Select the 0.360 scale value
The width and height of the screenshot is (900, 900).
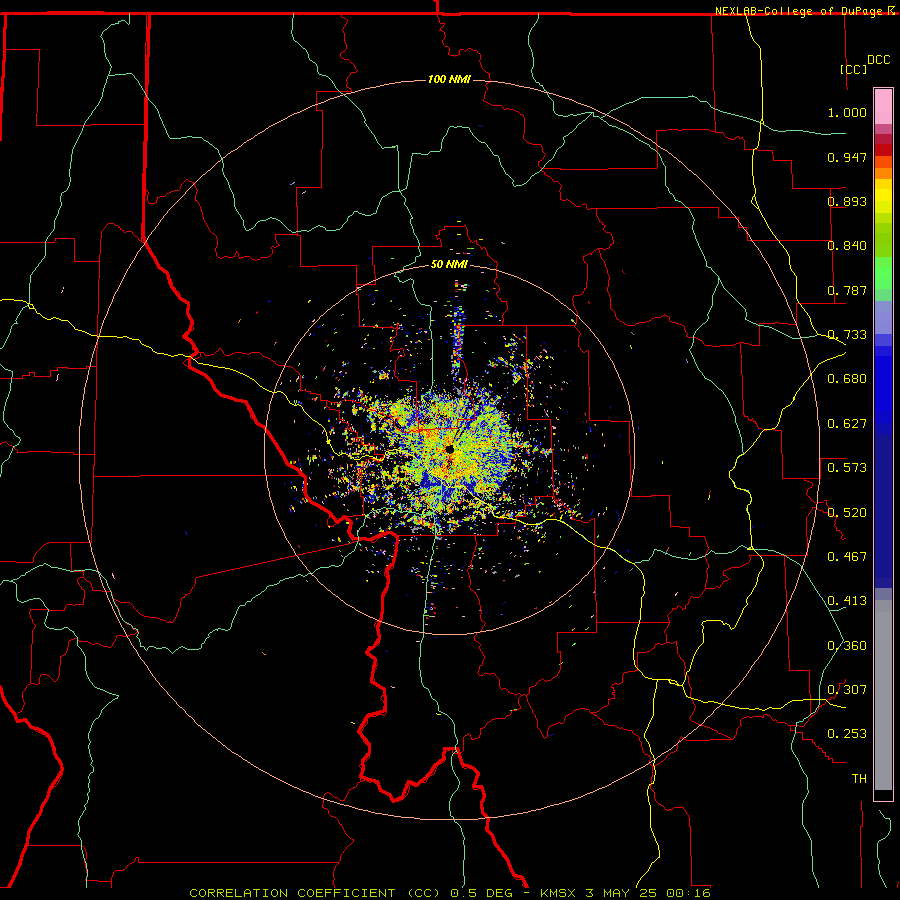point(847,646)
